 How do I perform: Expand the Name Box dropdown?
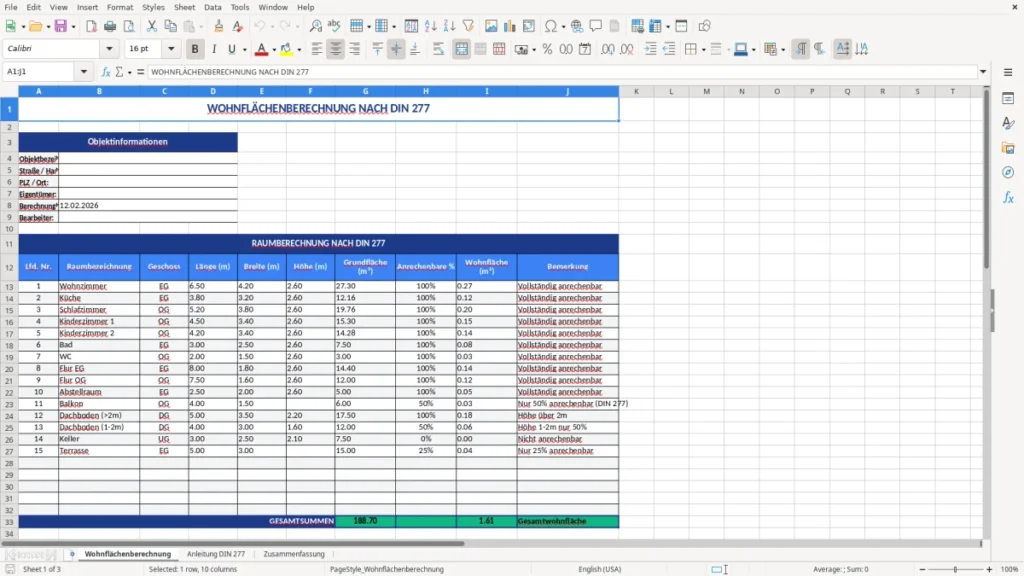click(84, 72)
